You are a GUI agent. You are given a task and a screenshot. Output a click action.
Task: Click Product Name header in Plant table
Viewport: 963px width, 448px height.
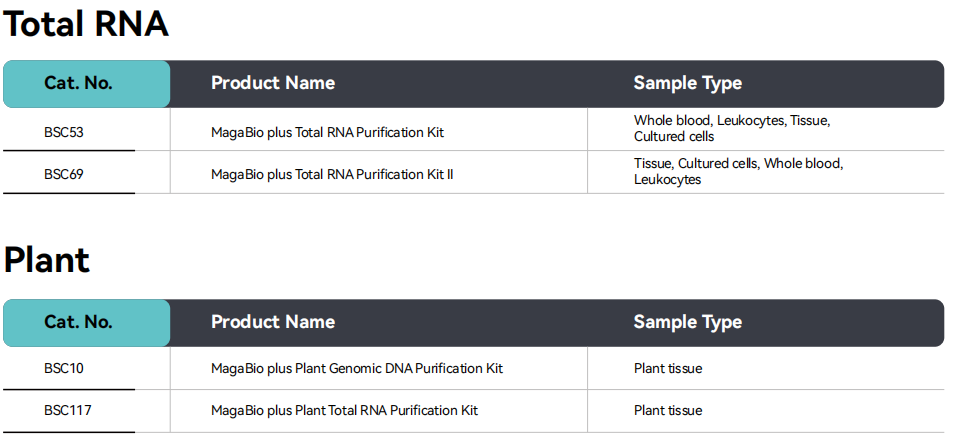[272, 322]
